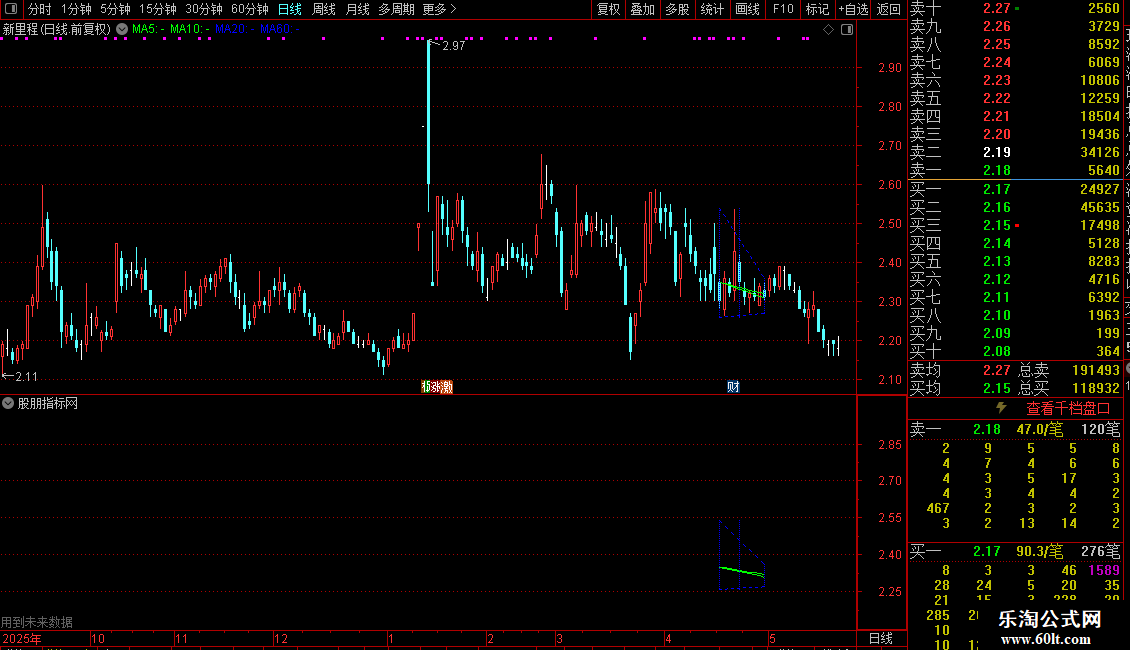Add stock via +自选 button

[x=853, y=9]
